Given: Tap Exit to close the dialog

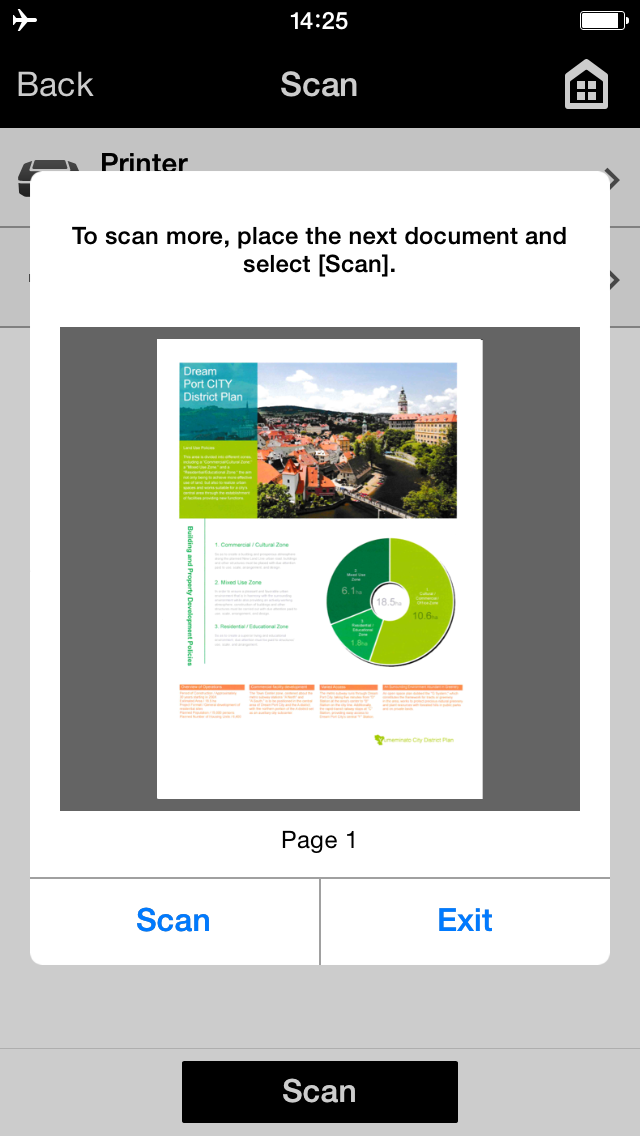Looking at the screenshot, I should 465,921.
